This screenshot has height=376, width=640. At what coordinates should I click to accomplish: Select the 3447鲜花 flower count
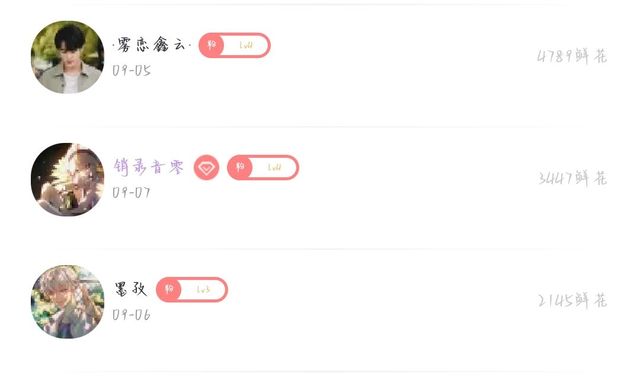pyautogui.click(x=572, y=178)
